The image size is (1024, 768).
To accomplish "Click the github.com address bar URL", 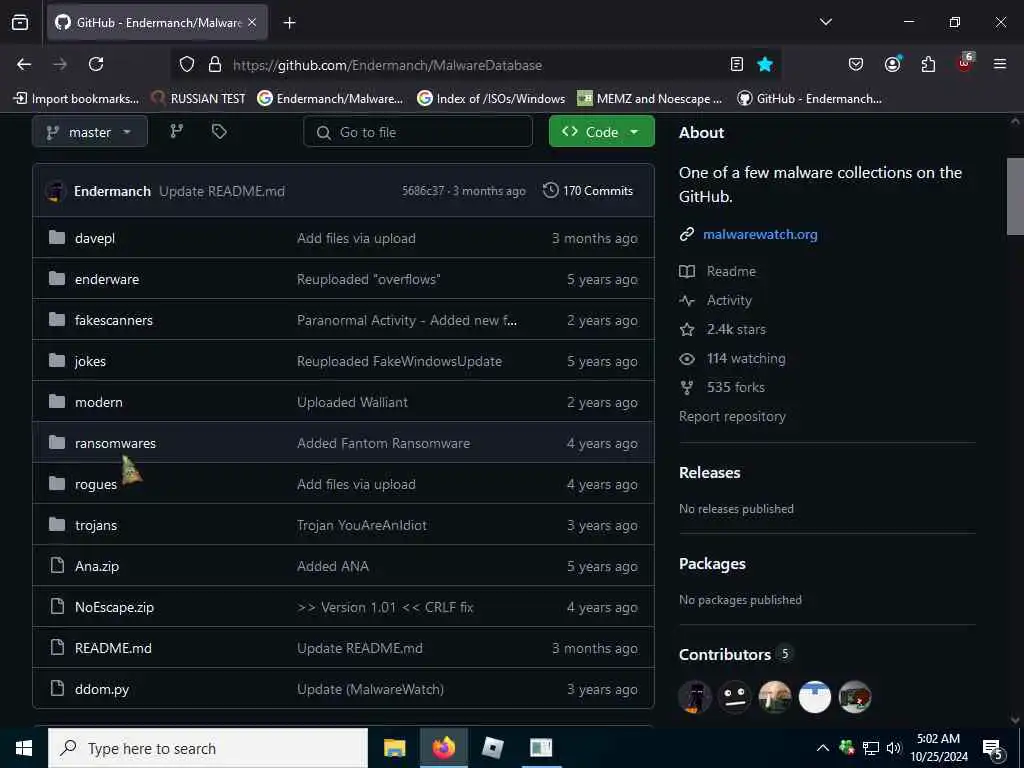I will [387, 65].
